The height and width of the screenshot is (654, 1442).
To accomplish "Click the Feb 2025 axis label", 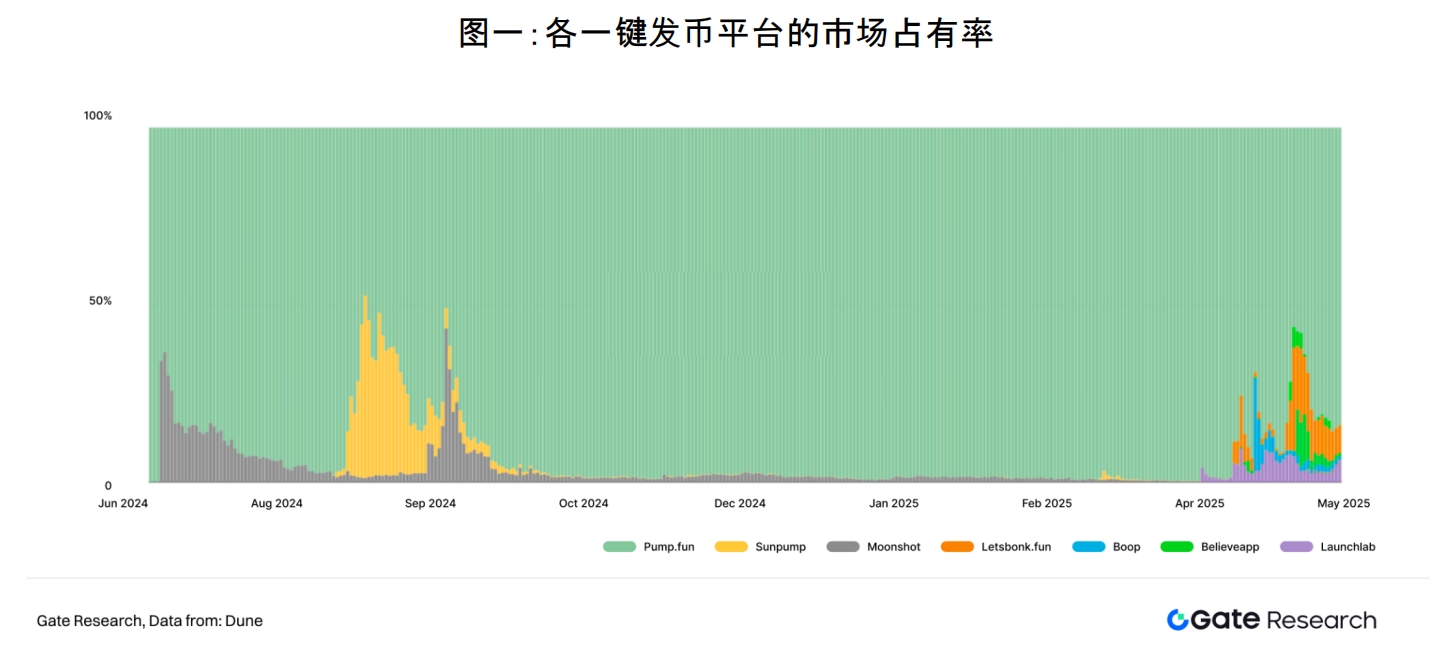I will 1046,504.
